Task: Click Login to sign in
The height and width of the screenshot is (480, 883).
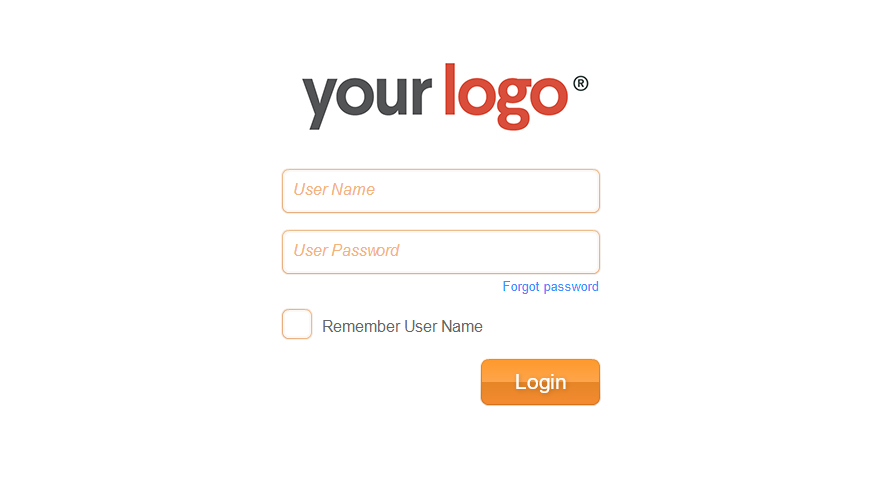Action: [540, 382]
